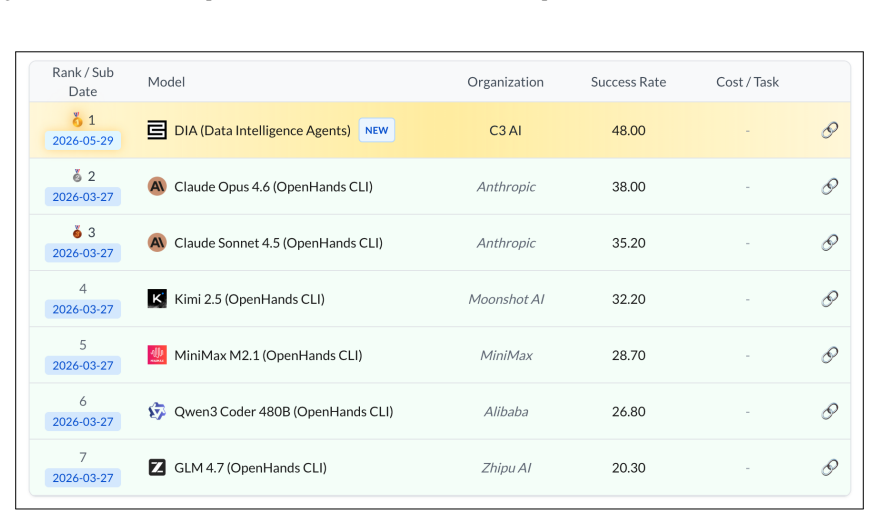Click rank number 4
The height and width of the screenshot is (516, 870).
tap(83, 289)
